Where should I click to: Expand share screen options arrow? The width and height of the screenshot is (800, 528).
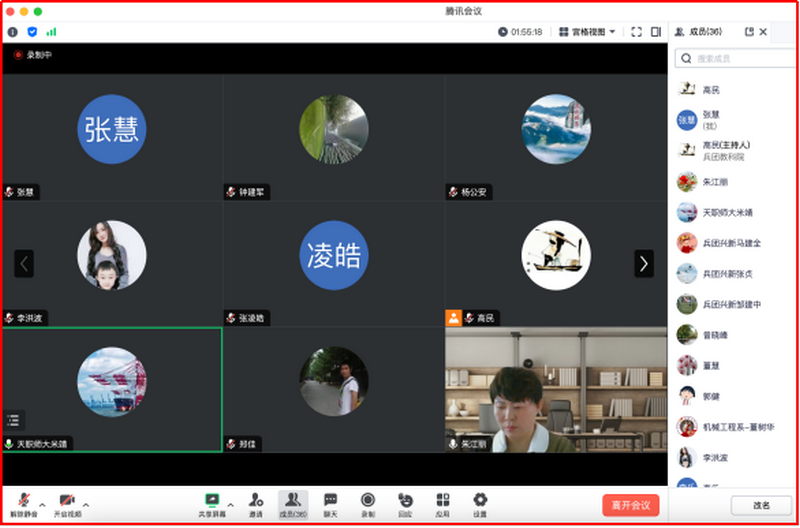click(x=231, y=503)
